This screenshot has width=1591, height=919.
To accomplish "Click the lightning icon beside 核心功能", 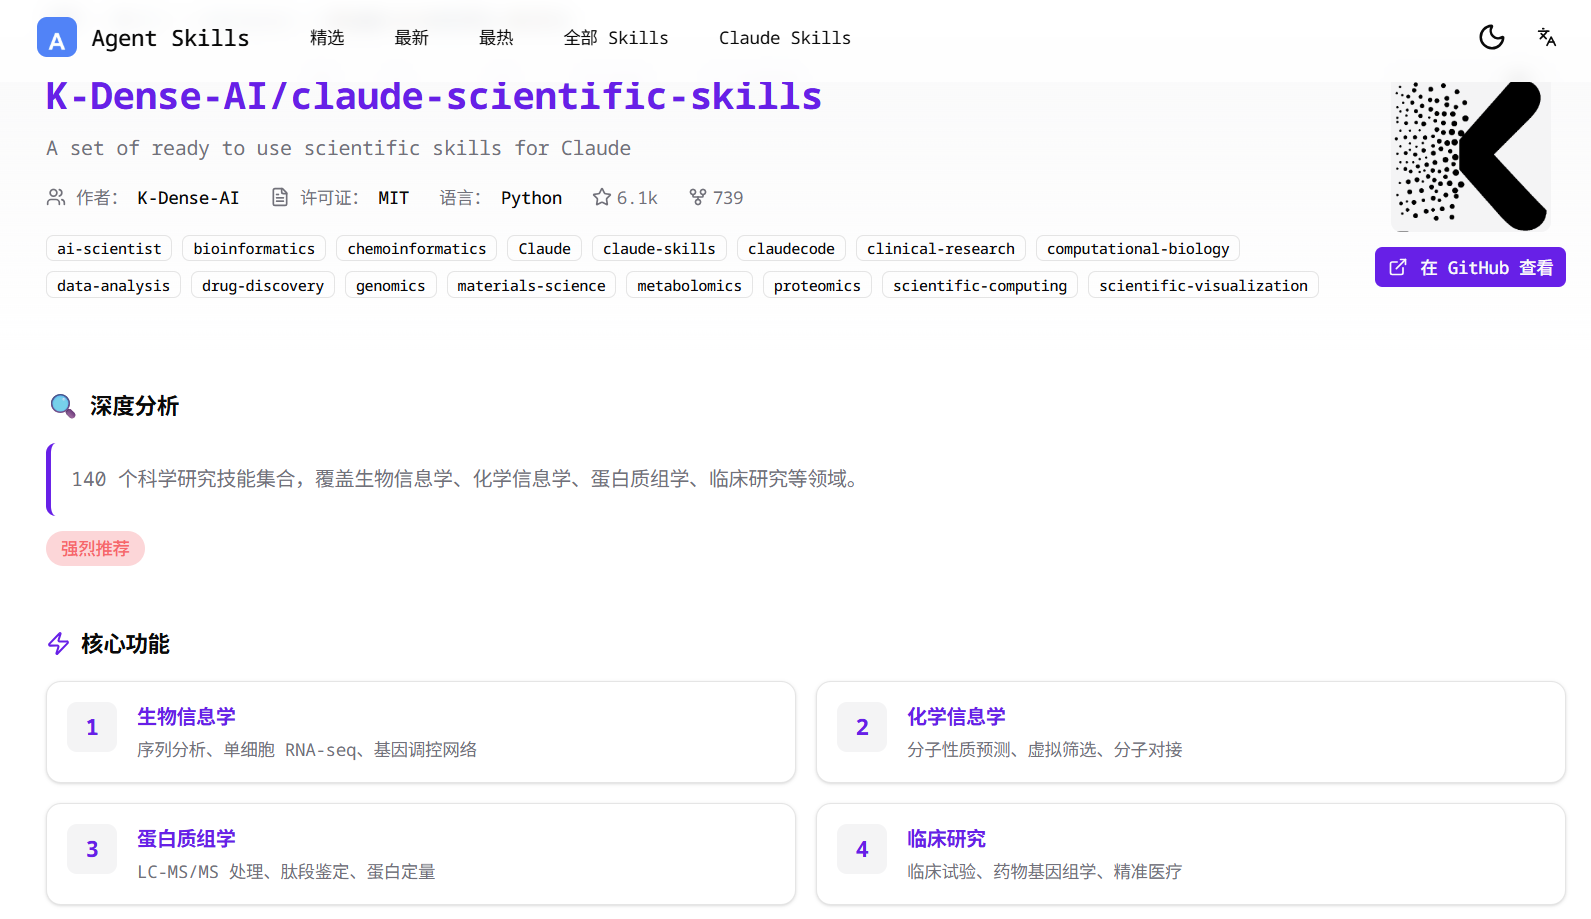I will [58, 644].
